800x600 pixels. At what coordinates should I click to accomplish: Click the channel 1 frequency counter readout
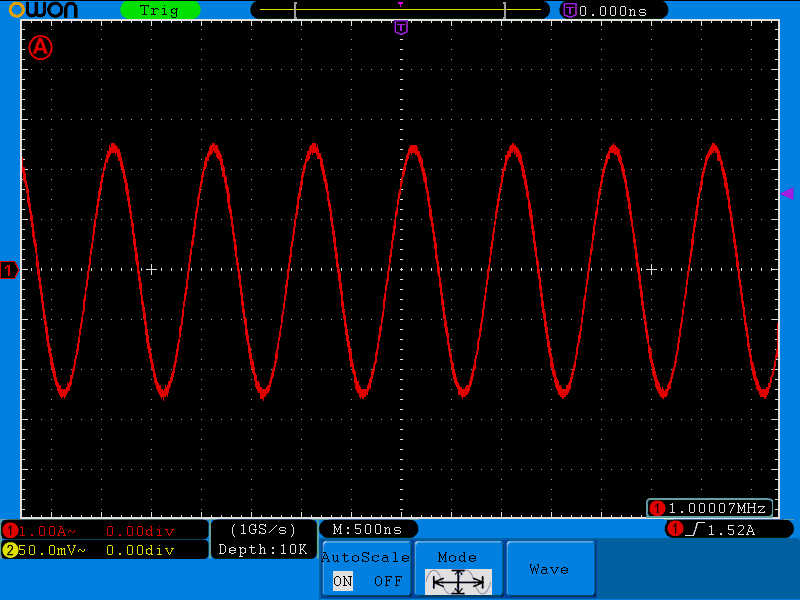point(710,508)
